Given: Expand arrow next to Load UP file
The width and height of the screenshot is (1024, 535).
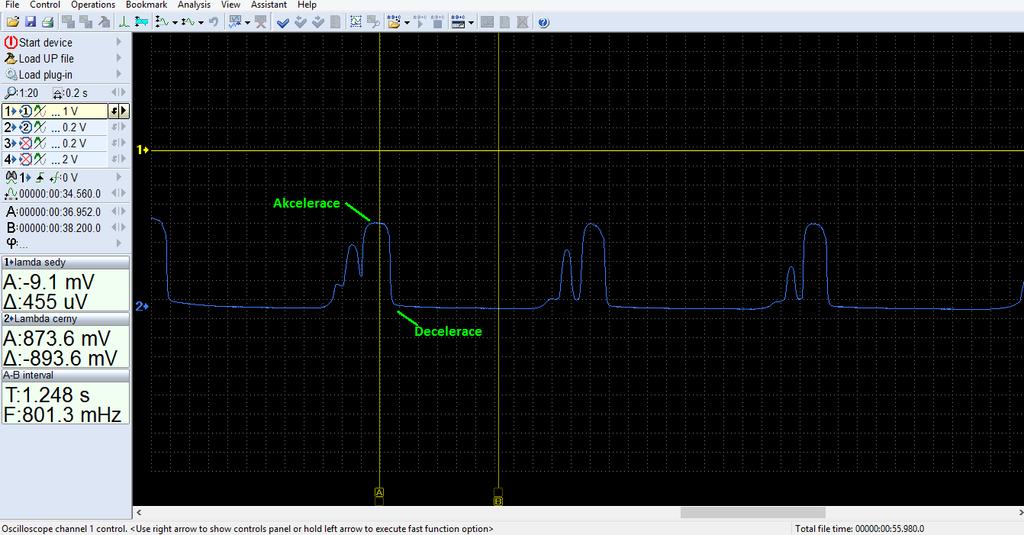Looking at the screenshot, I should pos(119,58).
